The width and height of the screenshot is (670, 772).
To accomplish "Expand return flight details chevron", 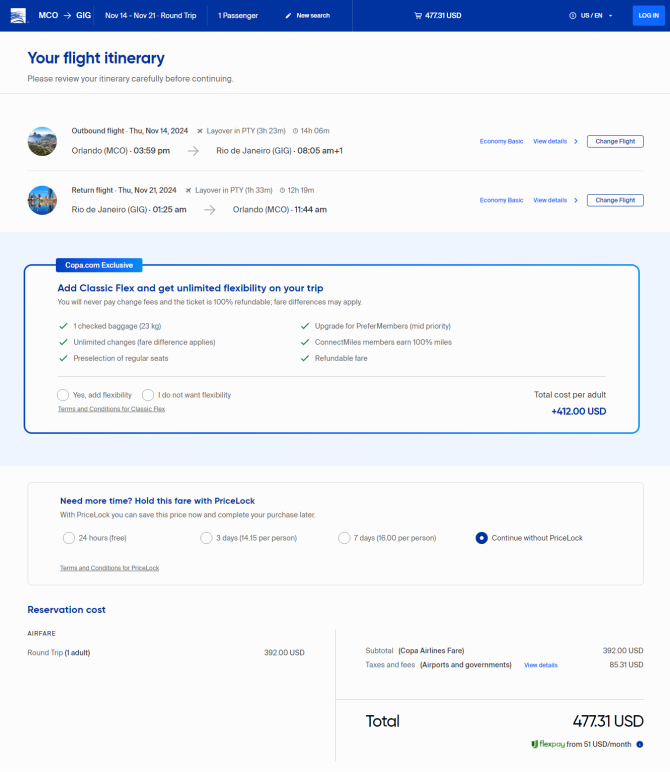I will pos(575,200).
